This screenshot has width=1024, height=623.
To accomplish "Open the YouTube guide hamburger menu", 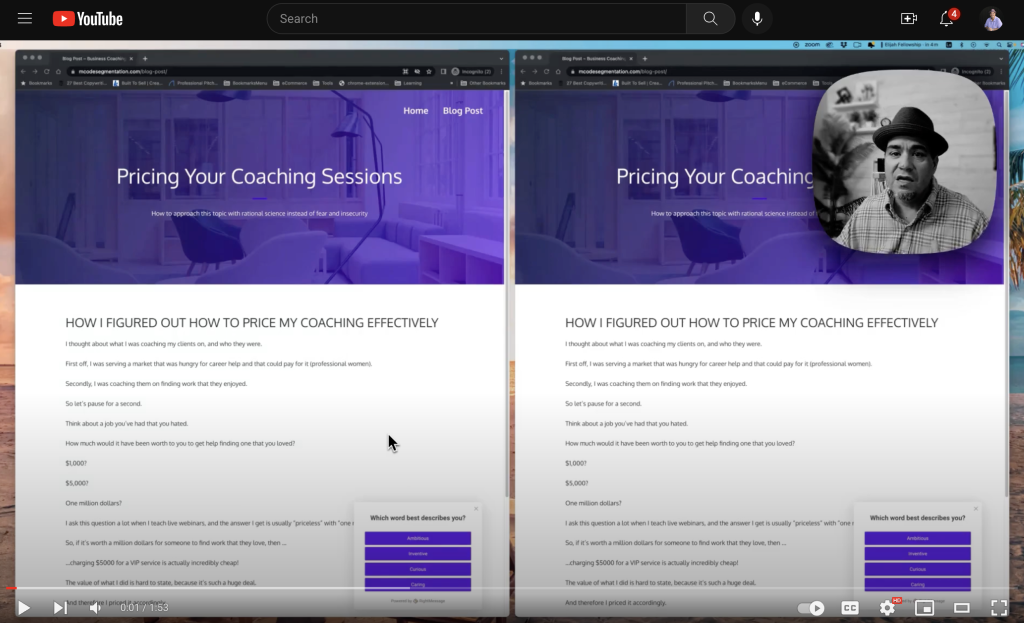I will coord(25,19).
